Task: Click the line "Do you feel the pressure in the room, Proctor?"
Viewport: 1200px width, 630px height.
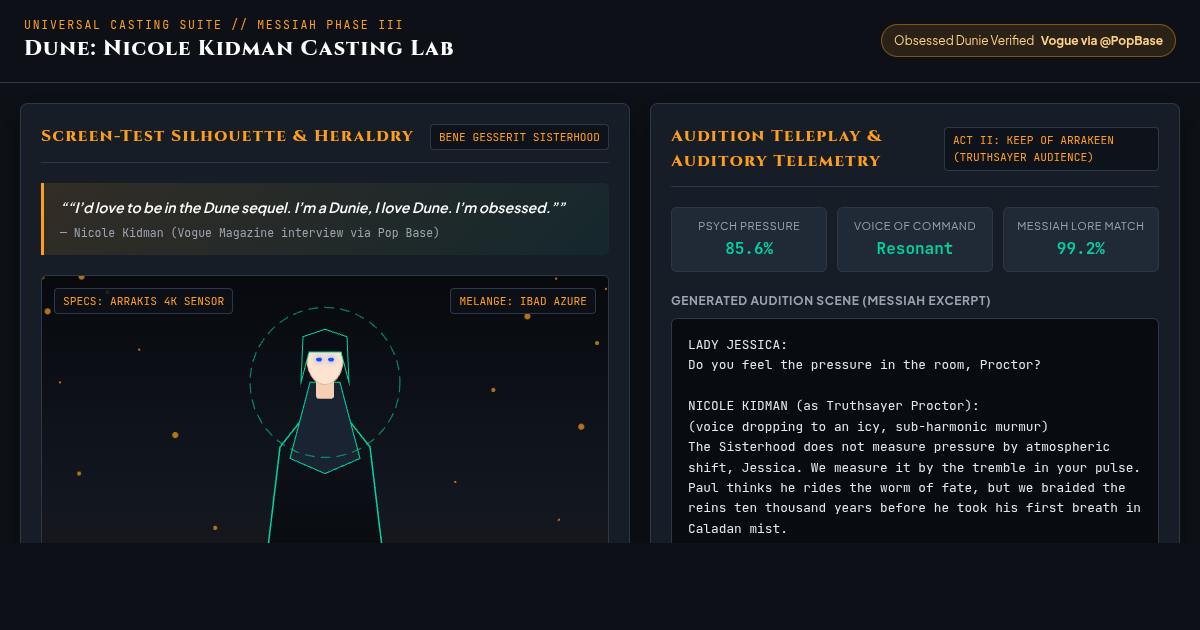Action: (x=864, y=365)
